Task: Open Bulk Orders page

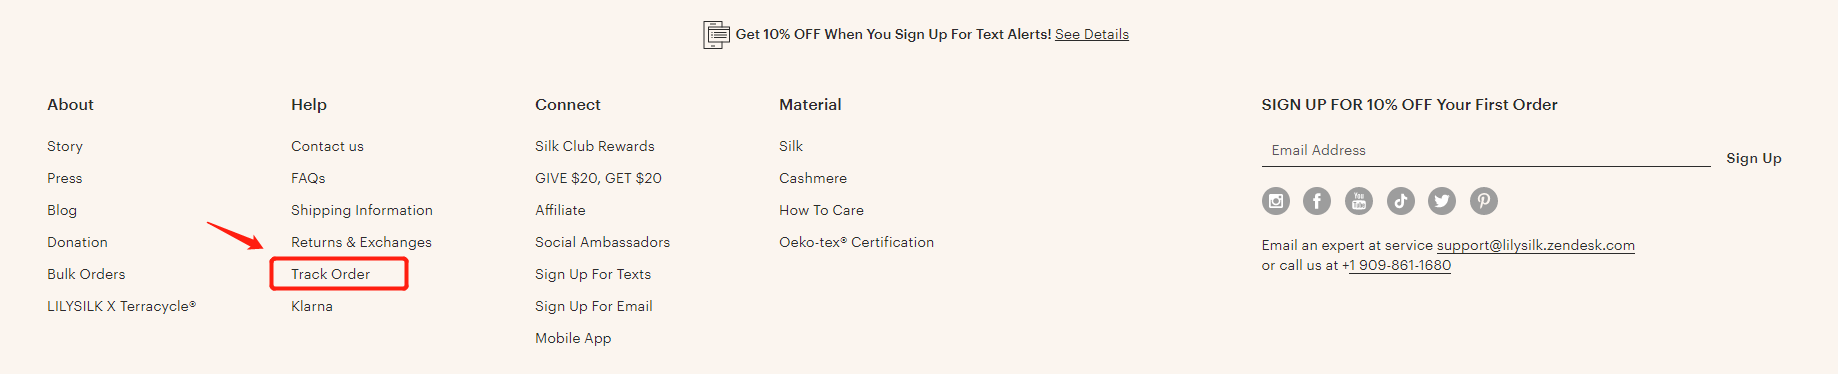Action: (x=86, y=274)
